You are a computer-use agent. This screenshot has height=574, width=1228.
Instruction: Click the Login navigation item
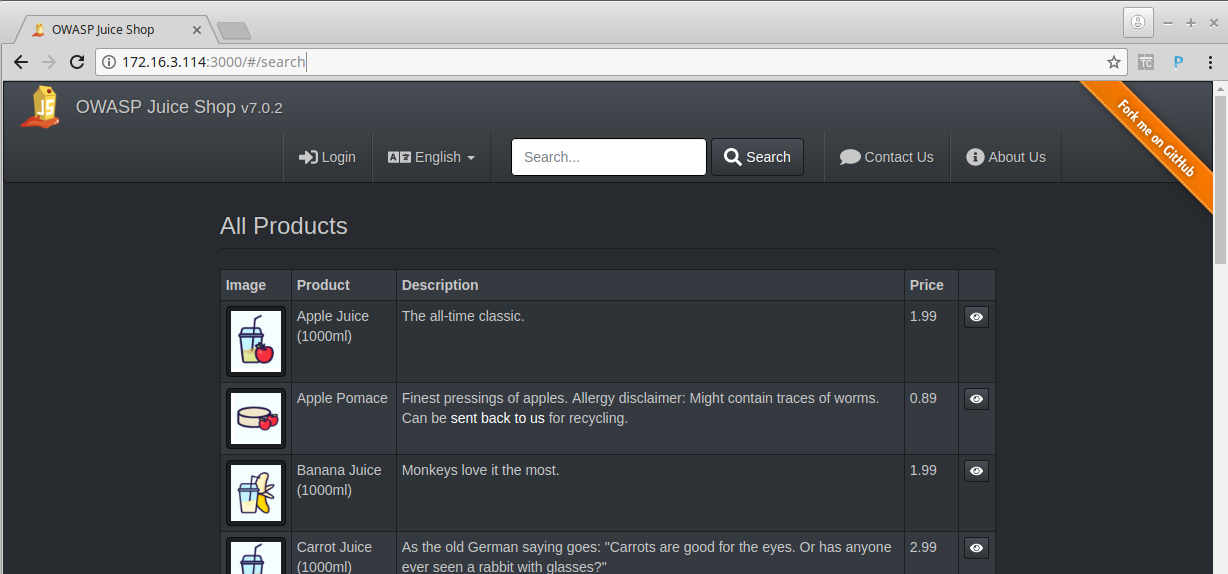click(x=327, y=157)
